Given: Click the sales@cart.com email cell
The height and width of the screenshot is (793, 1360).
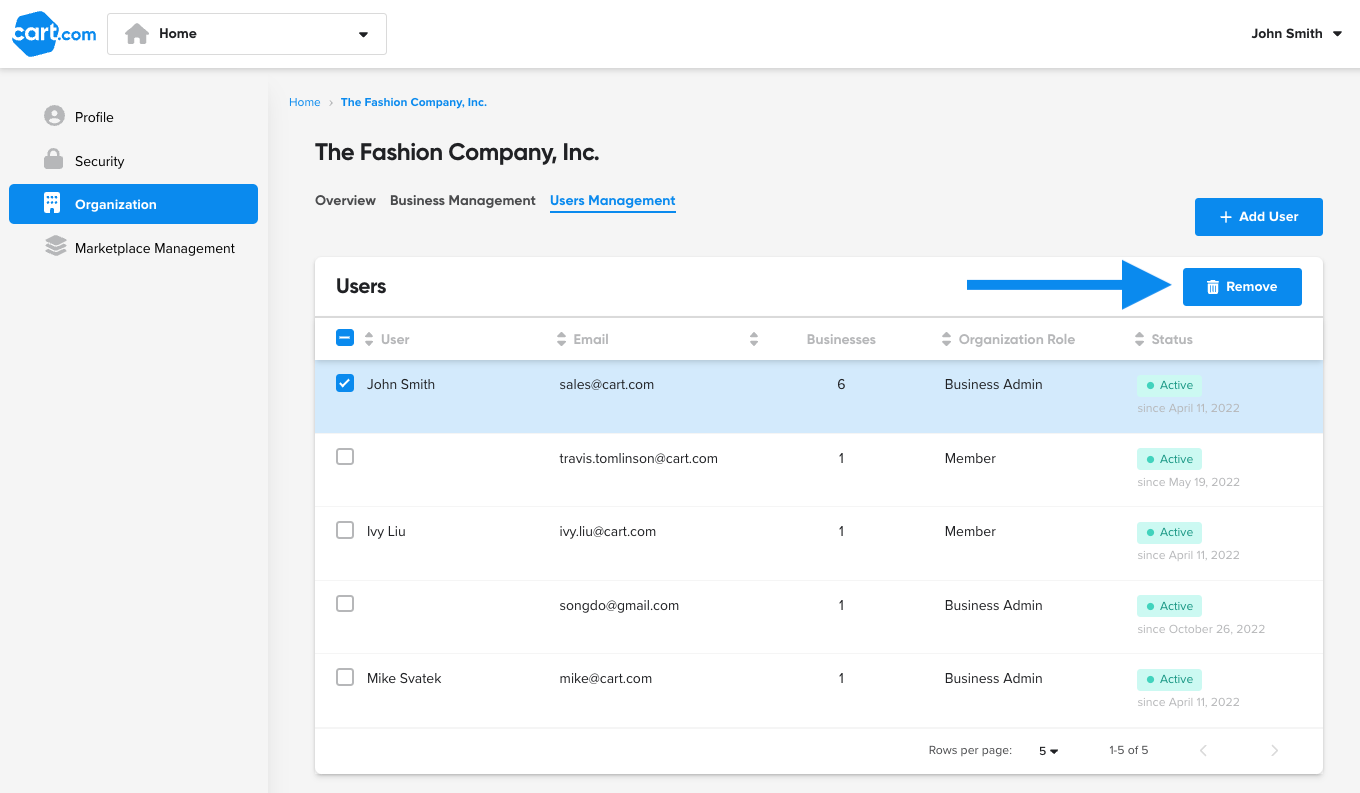Looking at the screenshot, I should point(607,384).
